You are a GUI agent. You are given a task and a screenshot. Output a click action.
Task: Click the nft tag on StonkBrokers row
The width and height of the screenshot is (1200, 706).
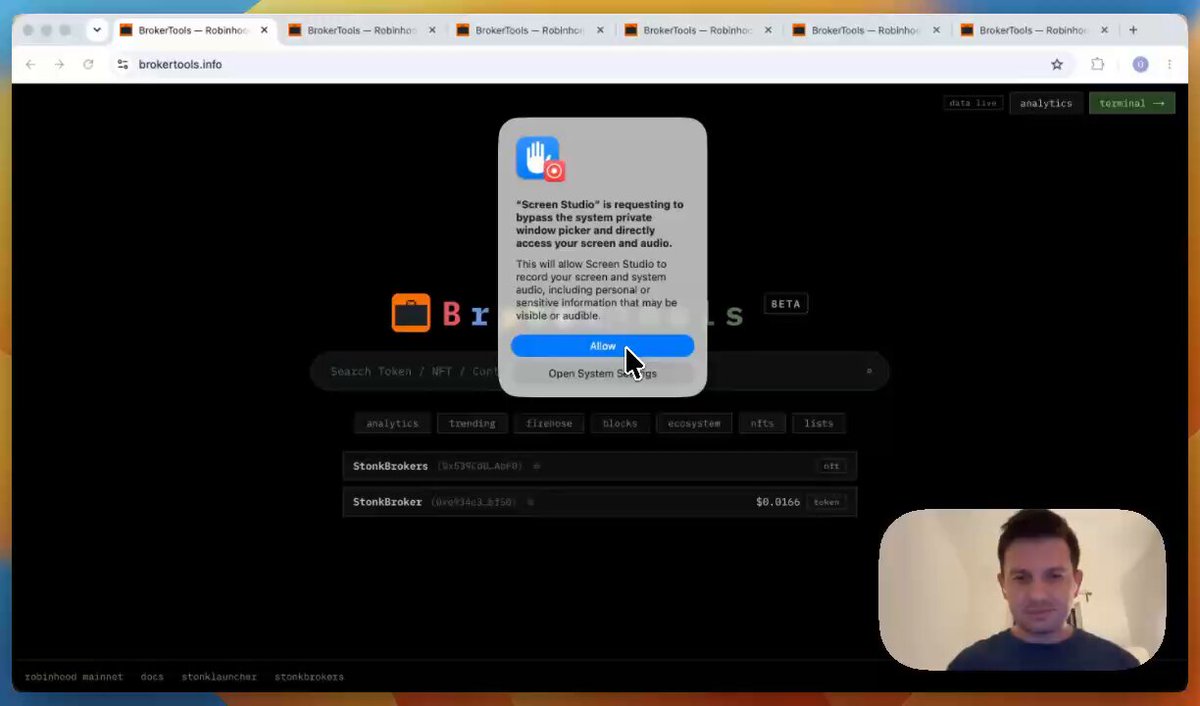point(831,466)
